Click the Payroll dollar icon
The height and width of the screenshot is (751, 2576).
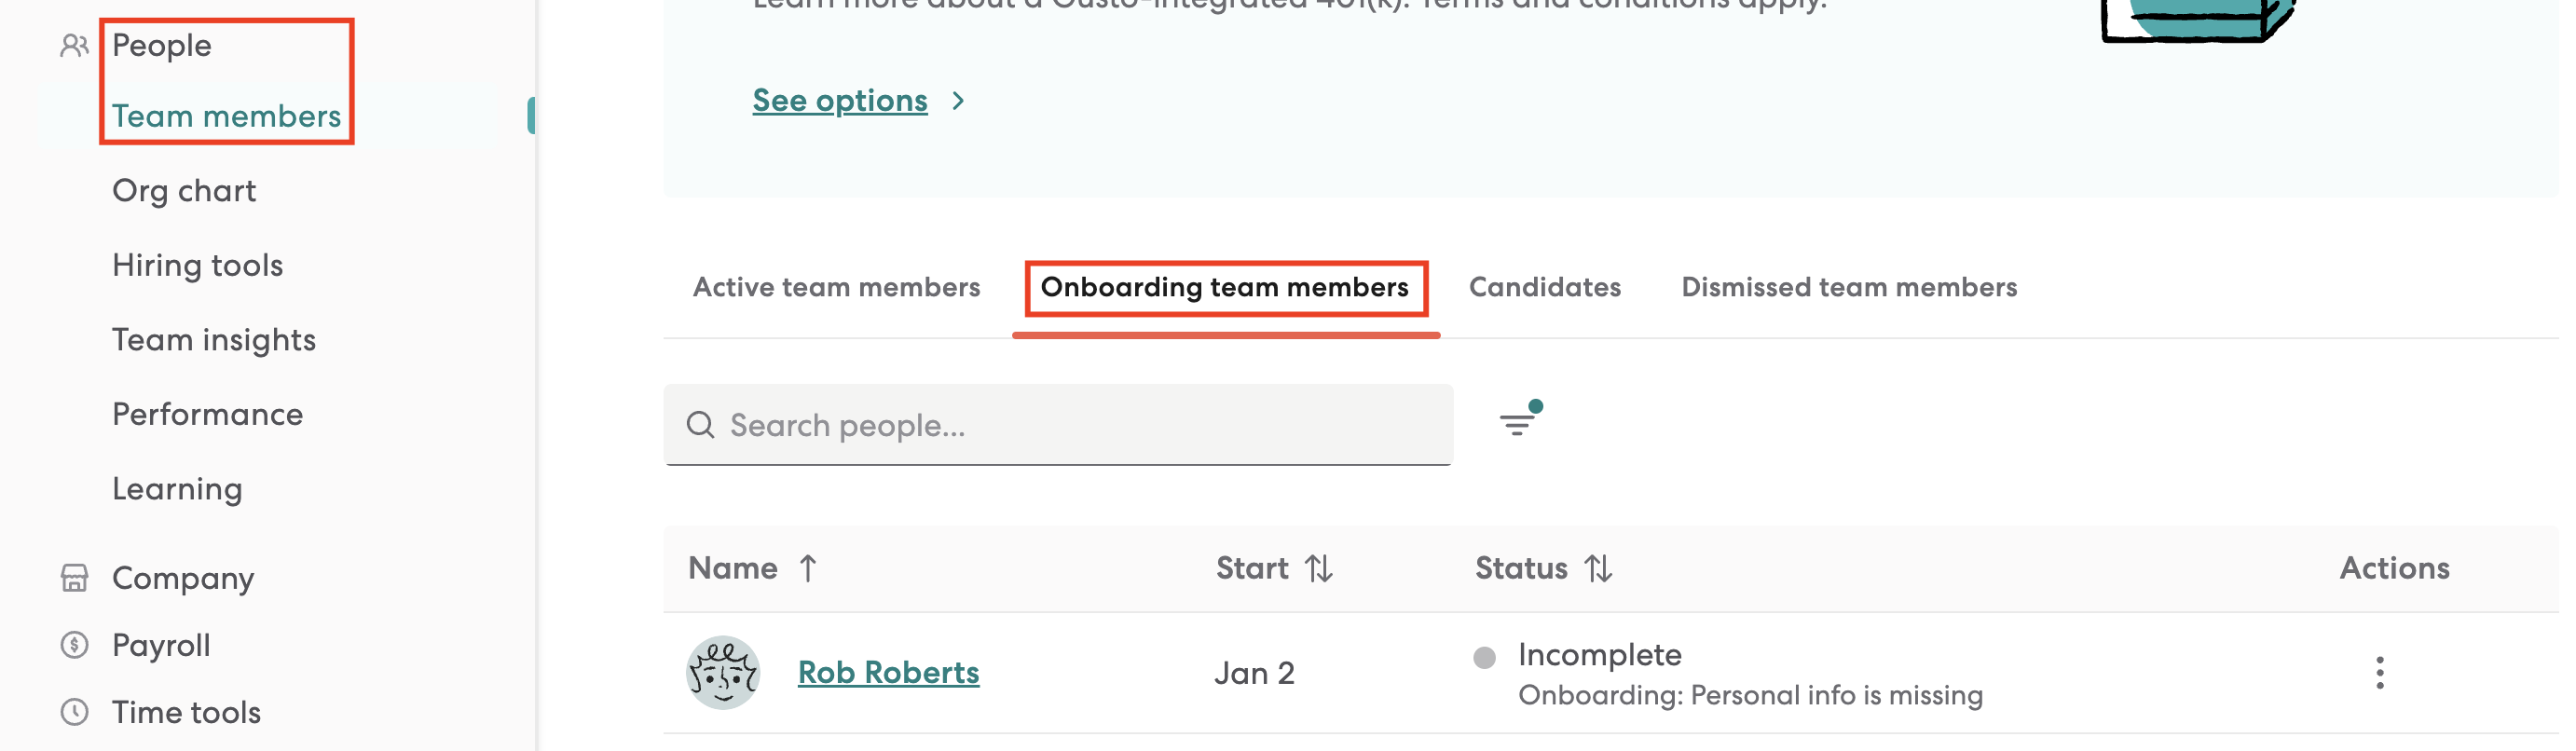coord(74,645)
